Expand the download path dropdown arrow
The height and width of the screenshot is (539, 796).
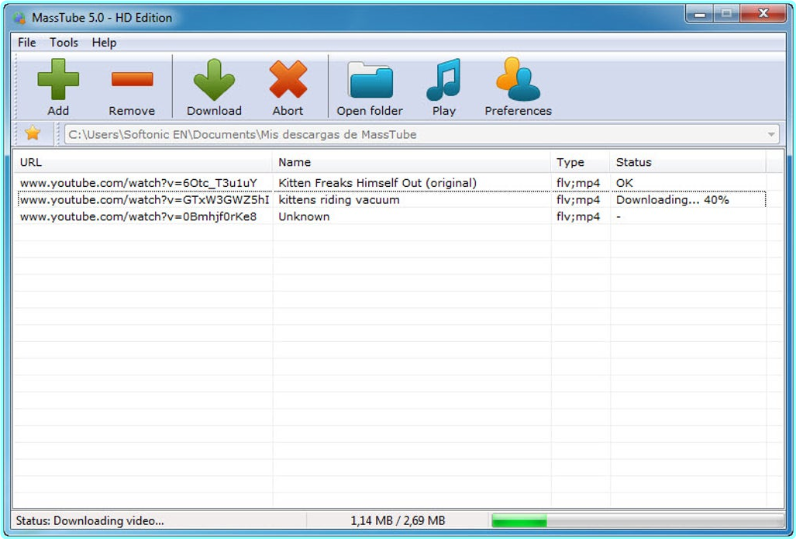(x=771, y=134)
